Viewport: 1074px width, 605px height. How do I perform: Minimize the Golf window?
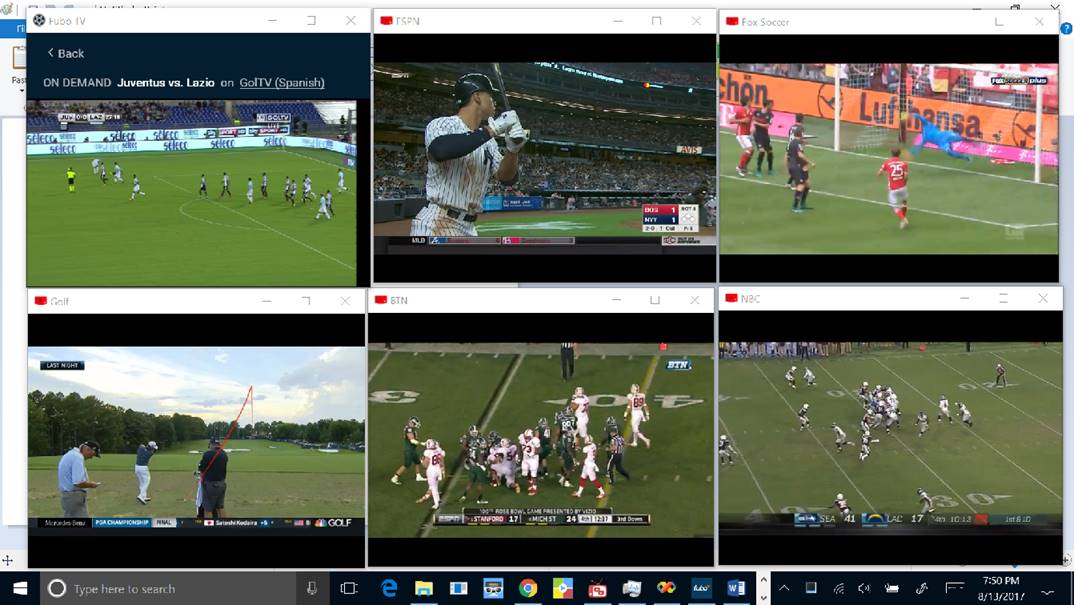pos(266,301)
